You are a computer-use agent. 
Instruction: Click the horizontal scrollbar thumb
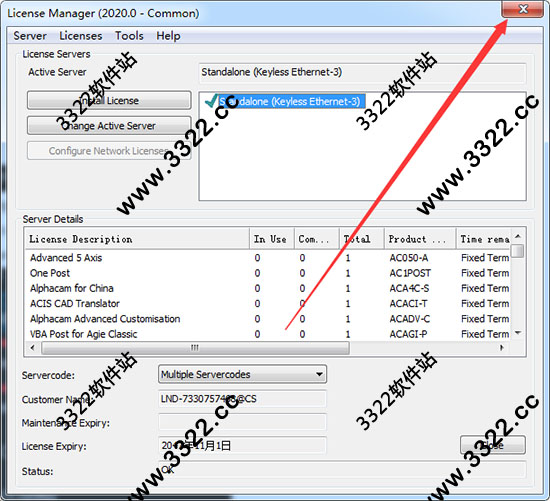click(x=195, y=348)
